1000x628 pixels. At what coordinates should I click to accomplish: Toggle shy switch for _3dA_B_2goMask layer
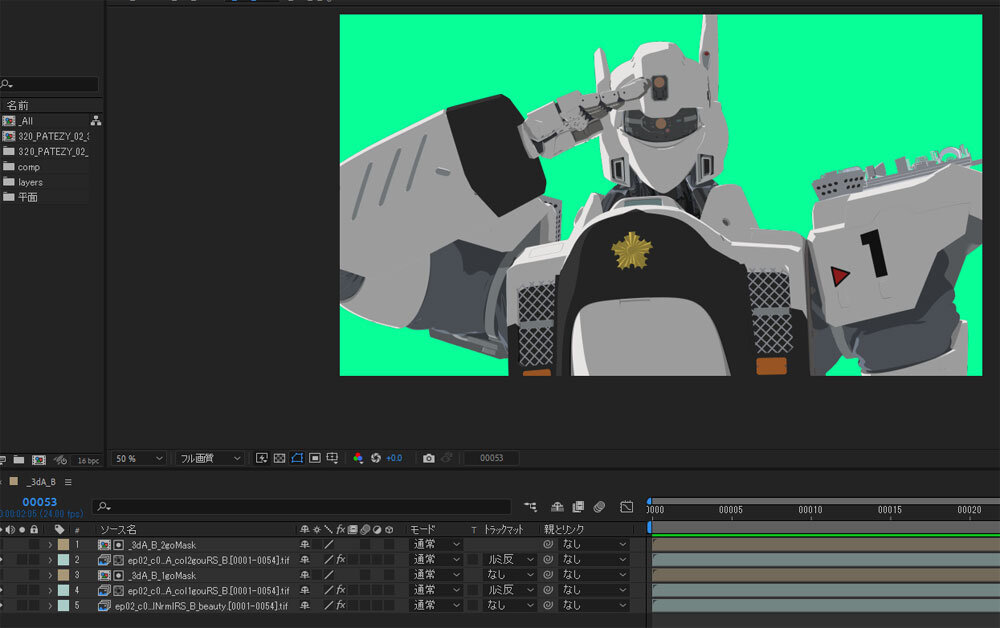coord(305,544)
